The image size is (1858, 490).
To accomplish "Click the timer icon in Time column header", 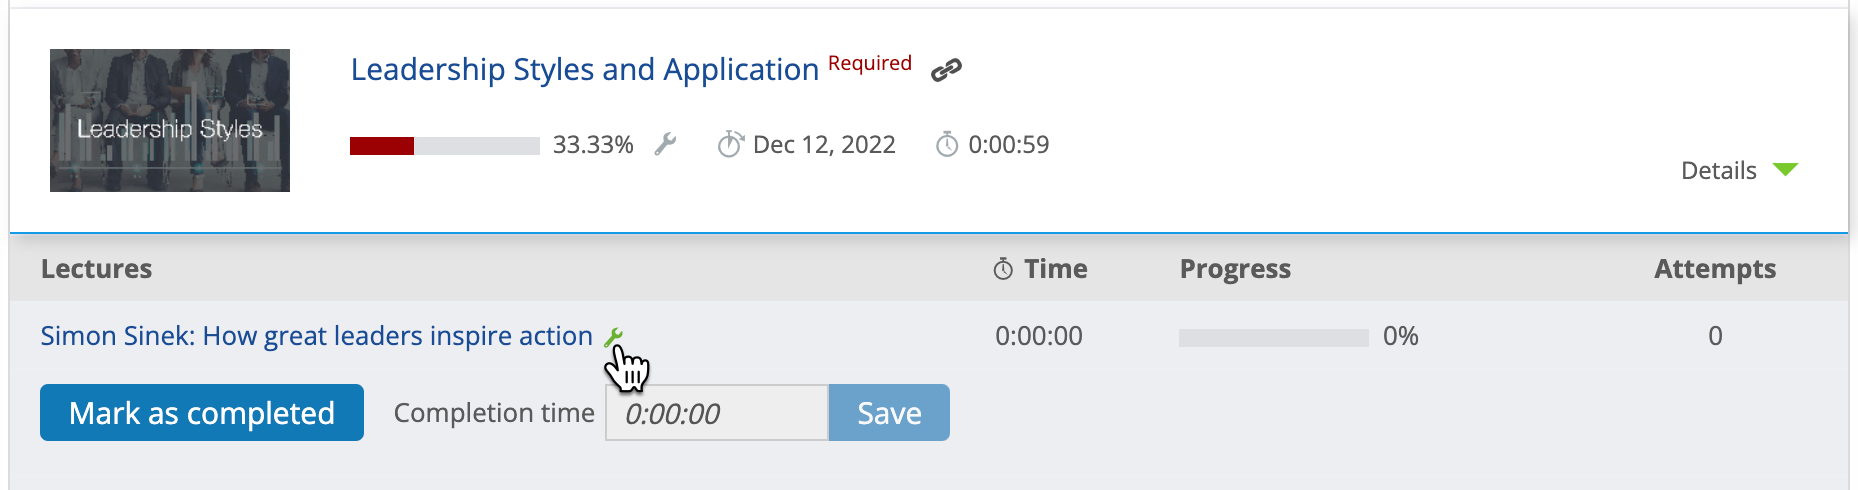I will 1003,269.
